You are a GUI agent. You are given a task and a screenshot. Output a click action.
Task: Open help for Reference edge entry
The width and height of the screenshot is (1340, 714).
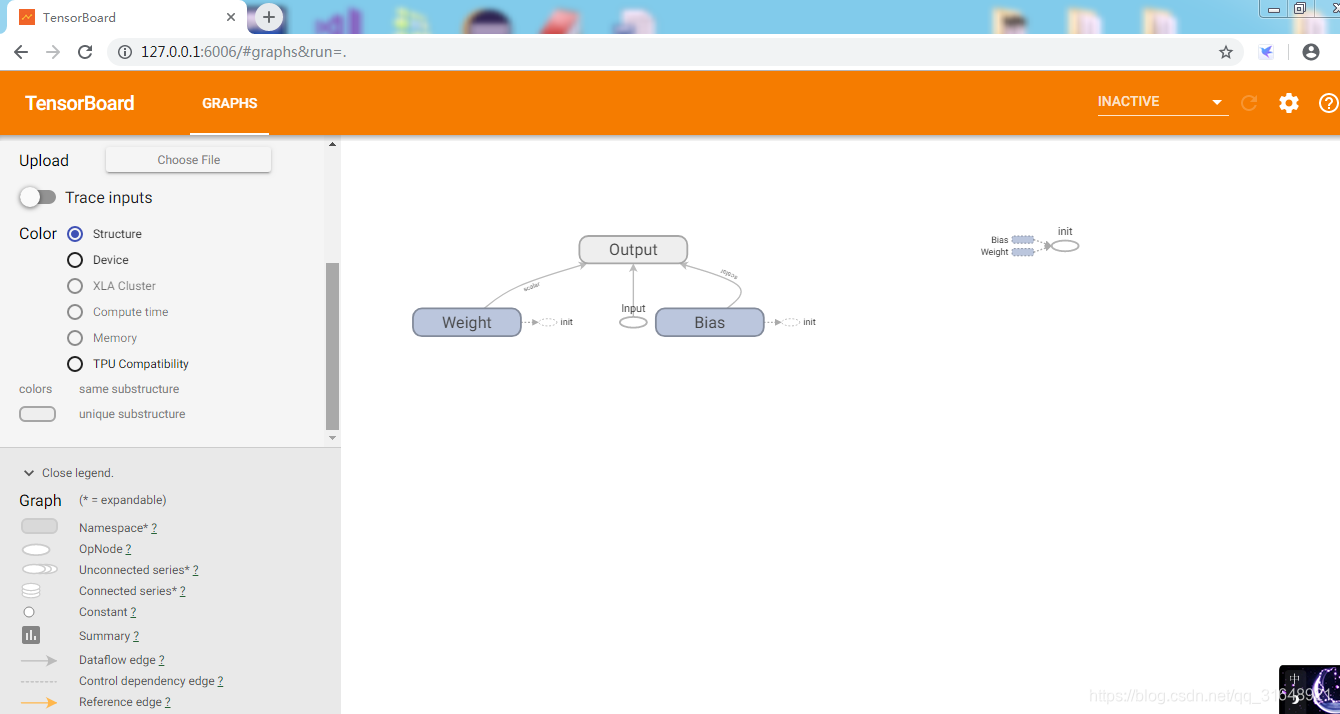[167, 702]
